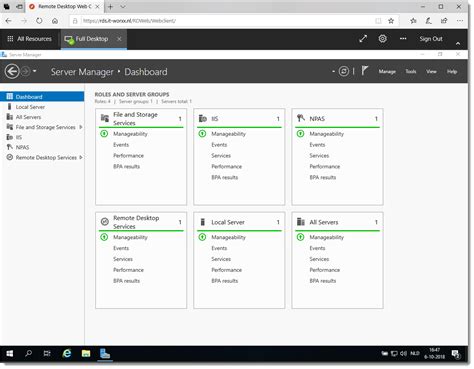This screenshot has width=474, height=369.
Task: Click Manageability status icon in IIS tile
Action: (x=202, y=134)
